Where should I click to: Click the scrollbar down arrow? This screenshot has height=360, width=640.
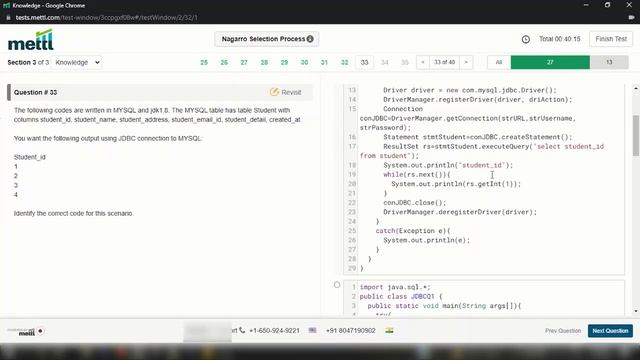coord(636,311)
